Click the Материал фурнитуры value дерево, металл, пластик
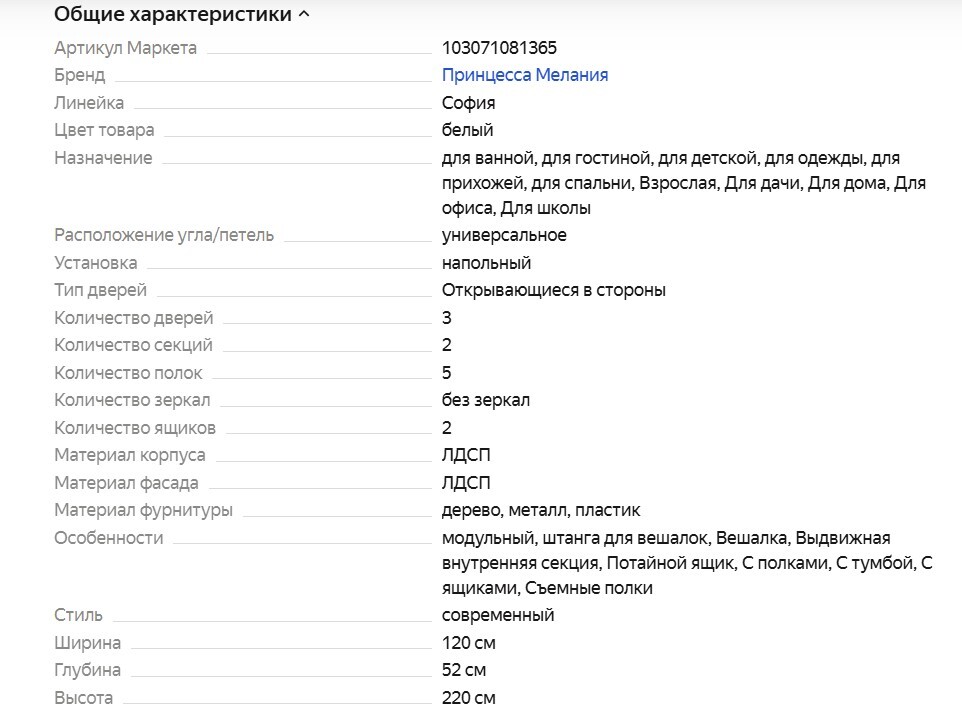Viewport: 962px width, 705px height. pos(540,510)
